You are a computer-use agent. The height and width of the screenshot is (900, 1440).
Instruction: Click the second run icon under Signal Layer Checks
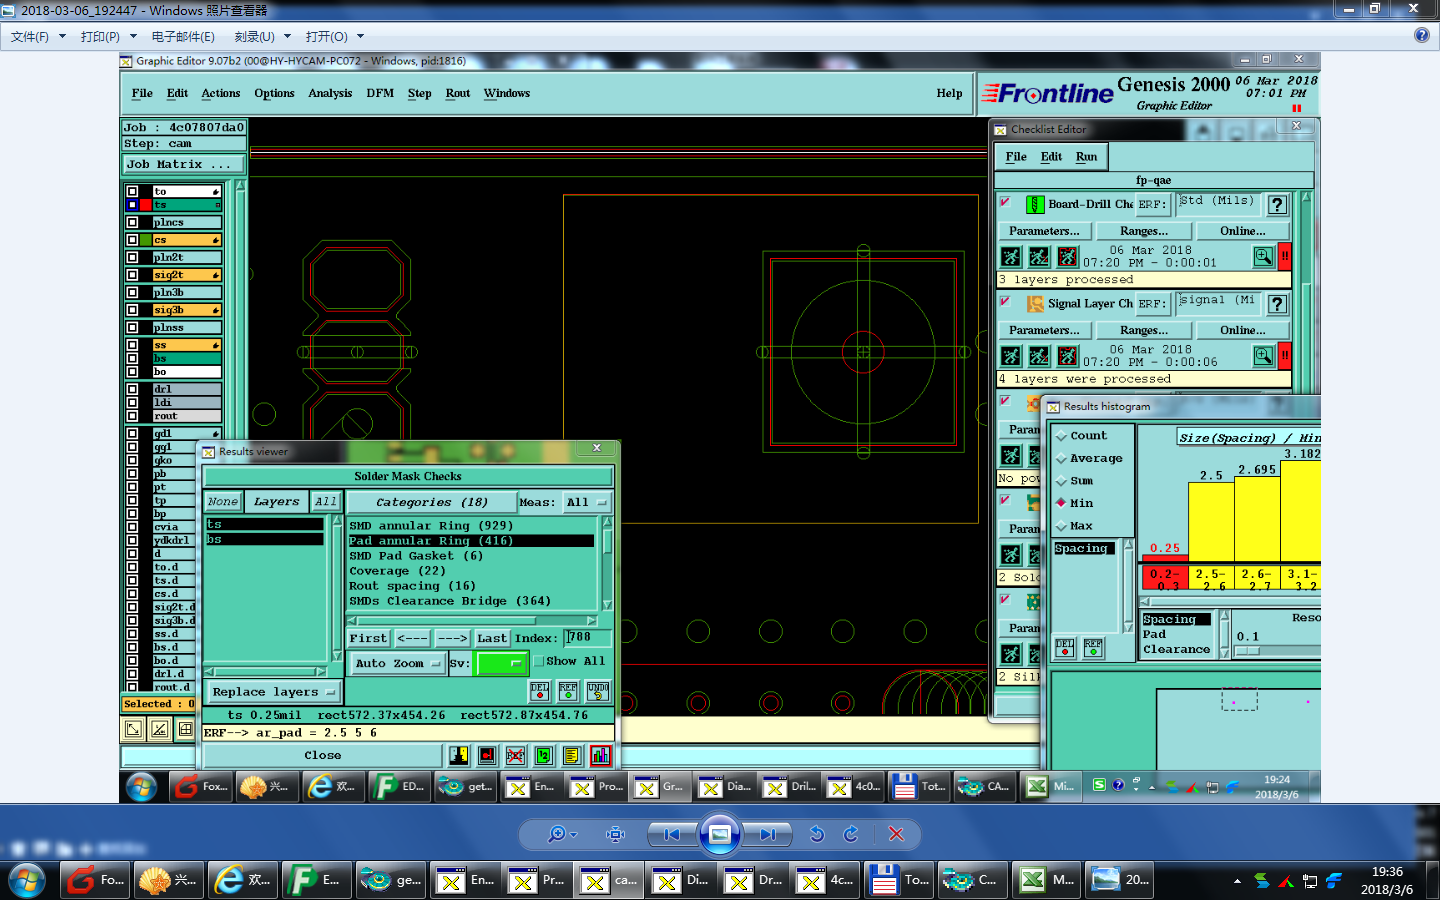(1040, 356)
